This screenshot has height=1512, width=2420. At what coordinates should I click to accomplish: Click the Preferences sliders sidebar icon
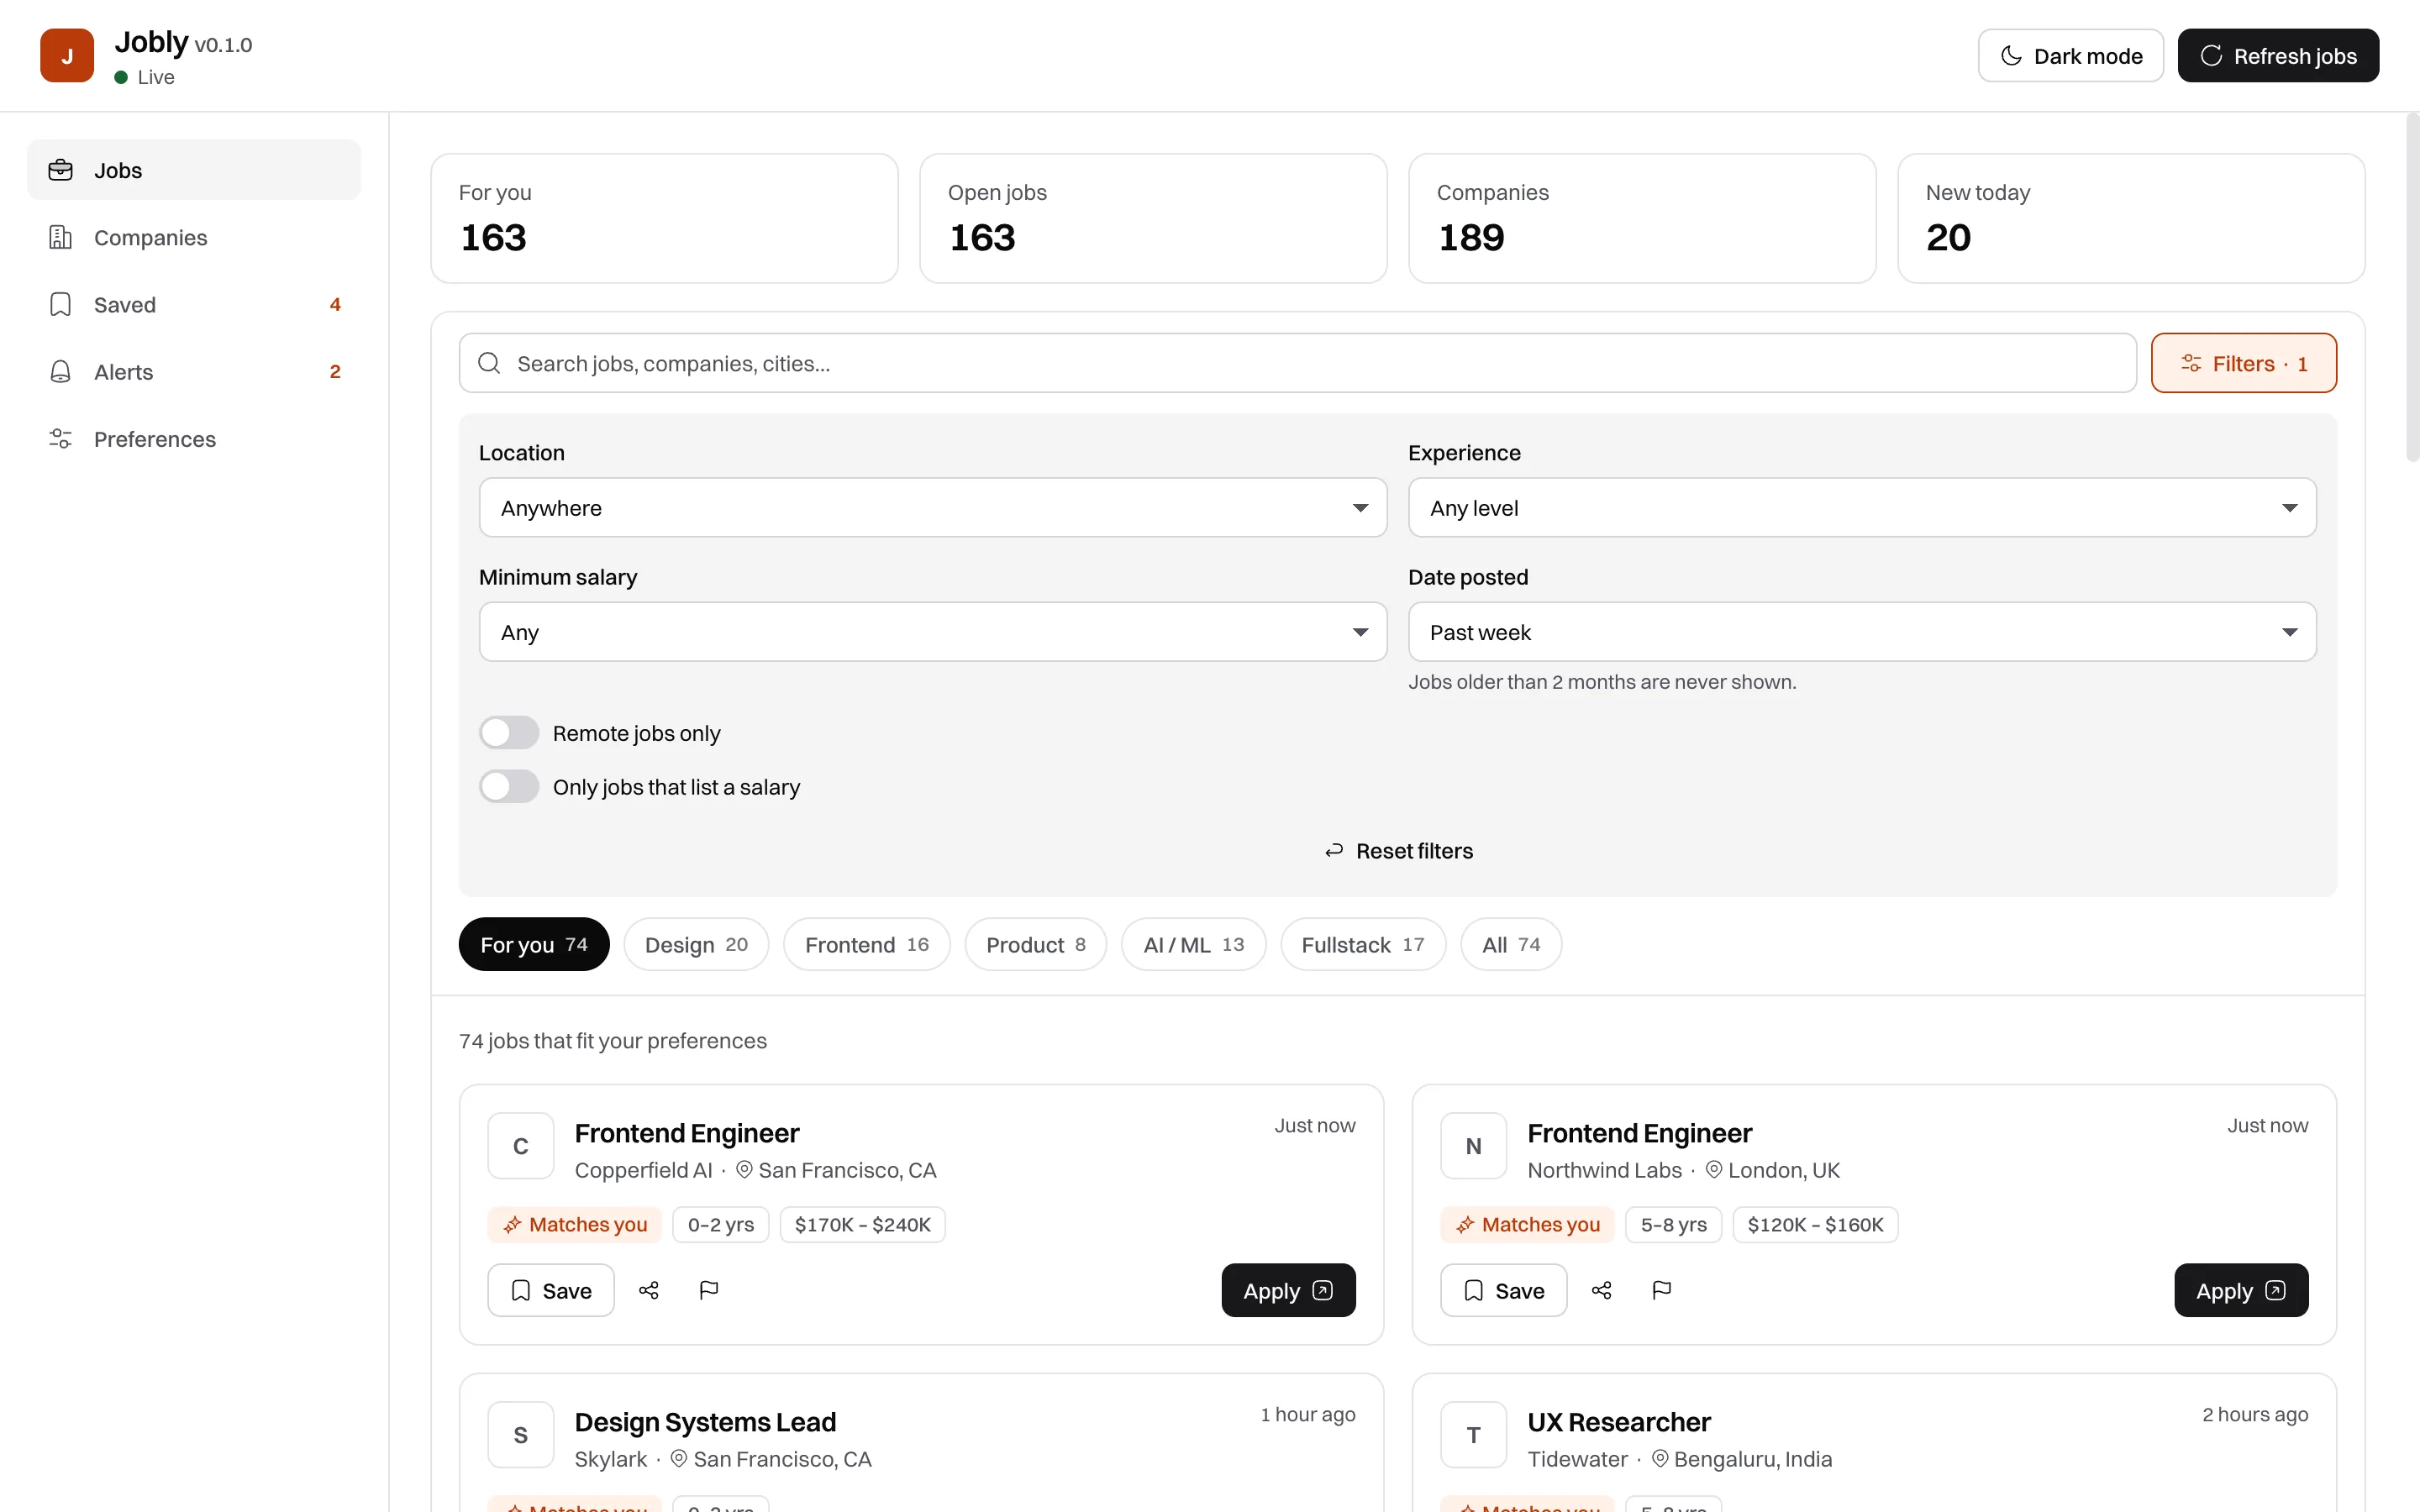pos(61,438)
